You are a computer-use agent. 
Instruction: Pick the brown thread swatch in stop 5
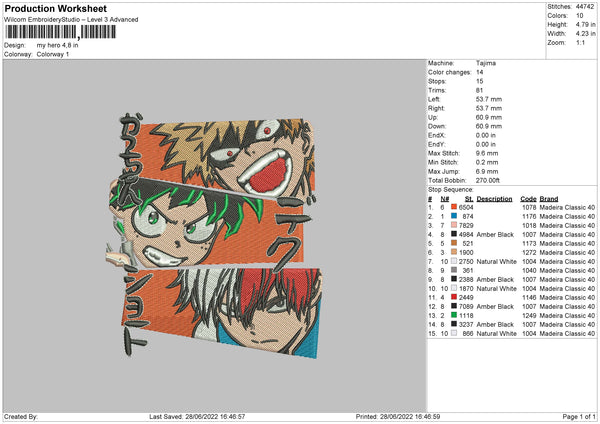click(x=454, y=243)
